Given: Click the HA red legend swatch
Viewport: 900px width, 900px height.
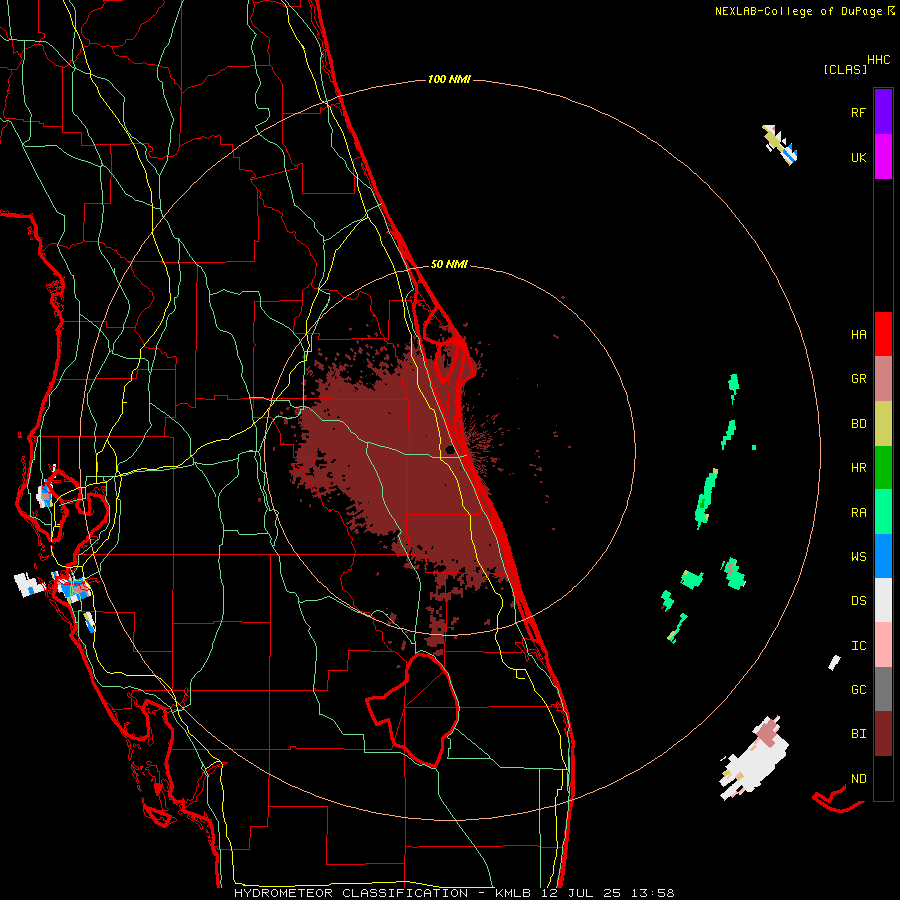Looking at the screenshot, I should point(883,334).
